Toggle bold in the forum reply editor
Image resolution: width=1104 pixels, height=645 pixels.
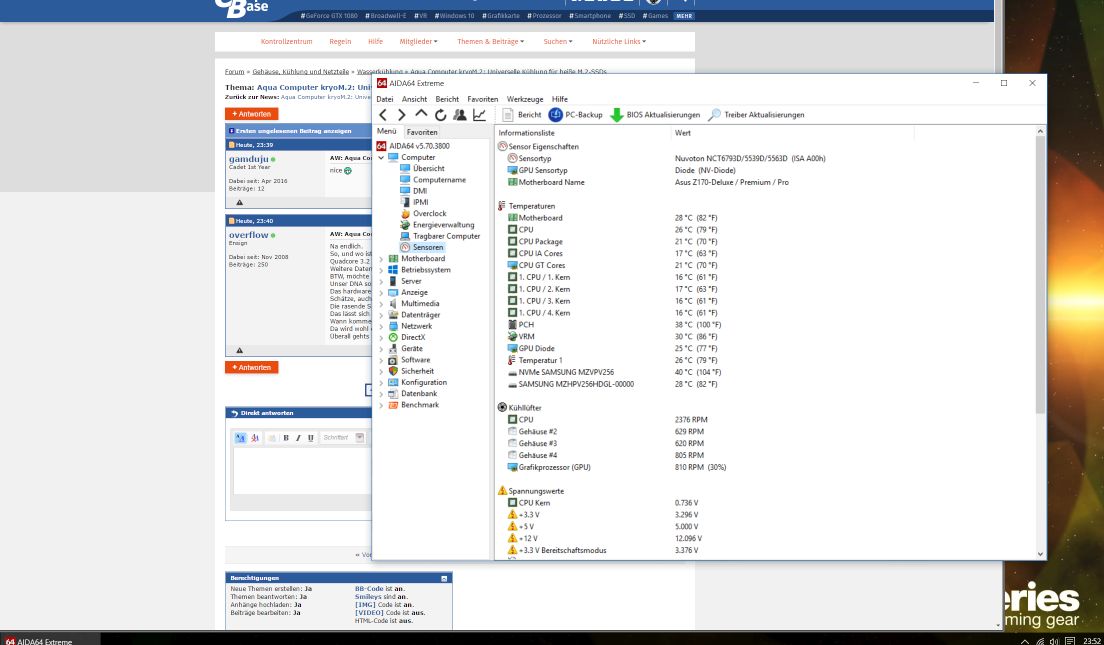tap(286, 438)
